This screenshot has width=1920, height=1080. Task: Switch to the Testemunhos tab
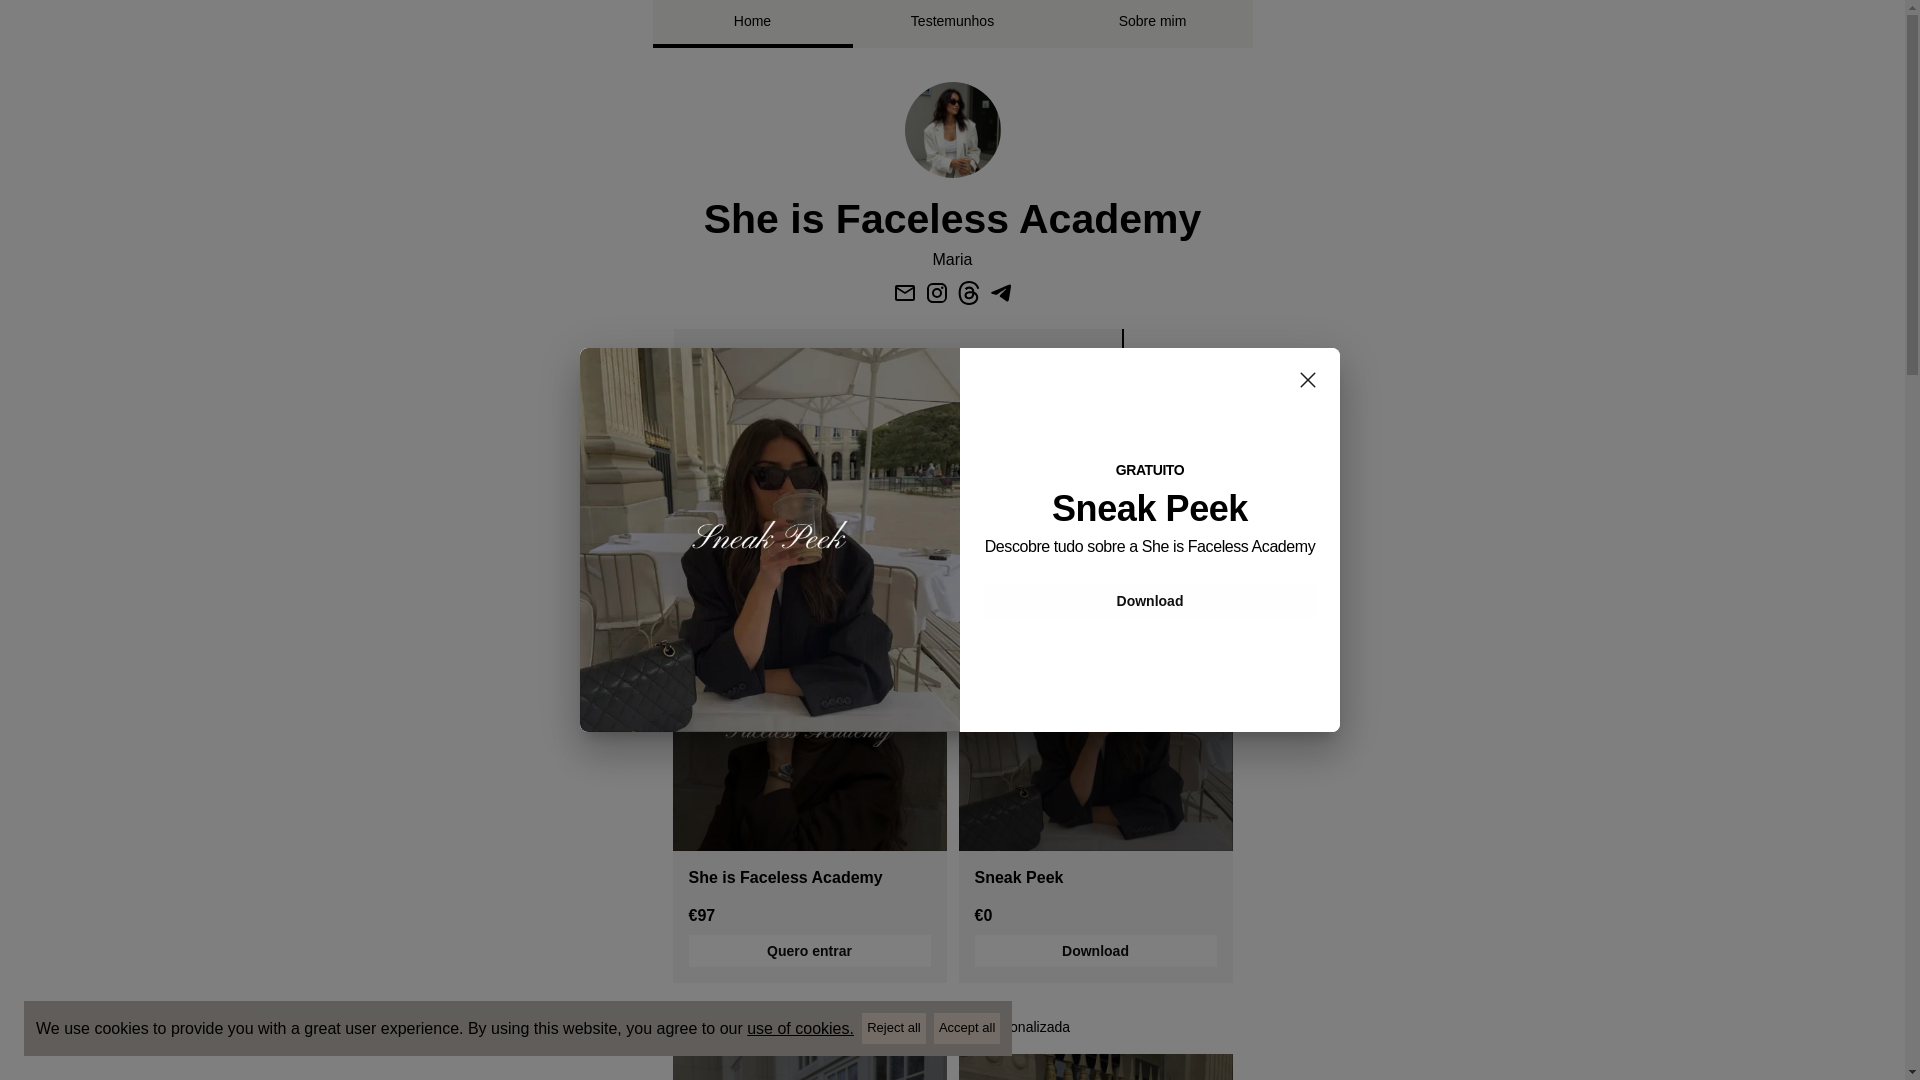click(952, 22)
